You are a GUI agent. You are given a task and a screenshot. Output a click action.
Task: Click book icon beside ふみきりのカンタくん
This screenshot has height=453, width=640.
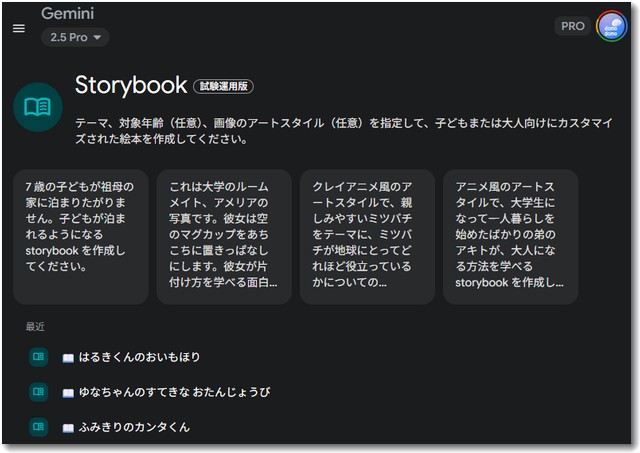(x=38, y=427)
